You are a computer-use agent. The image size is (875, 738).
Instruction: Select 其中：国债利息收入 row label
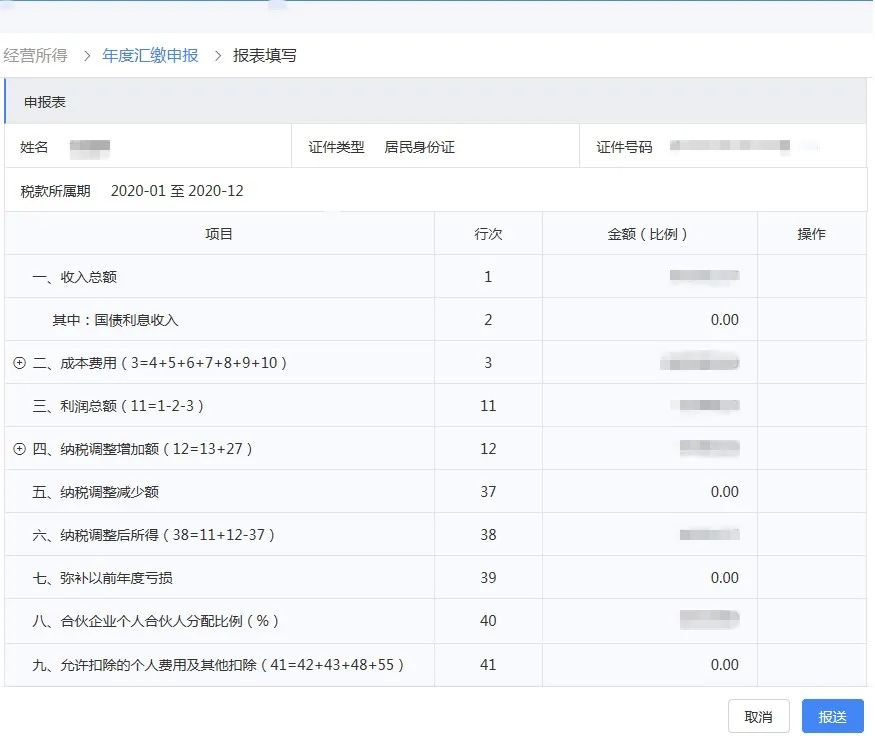point(116,320)
